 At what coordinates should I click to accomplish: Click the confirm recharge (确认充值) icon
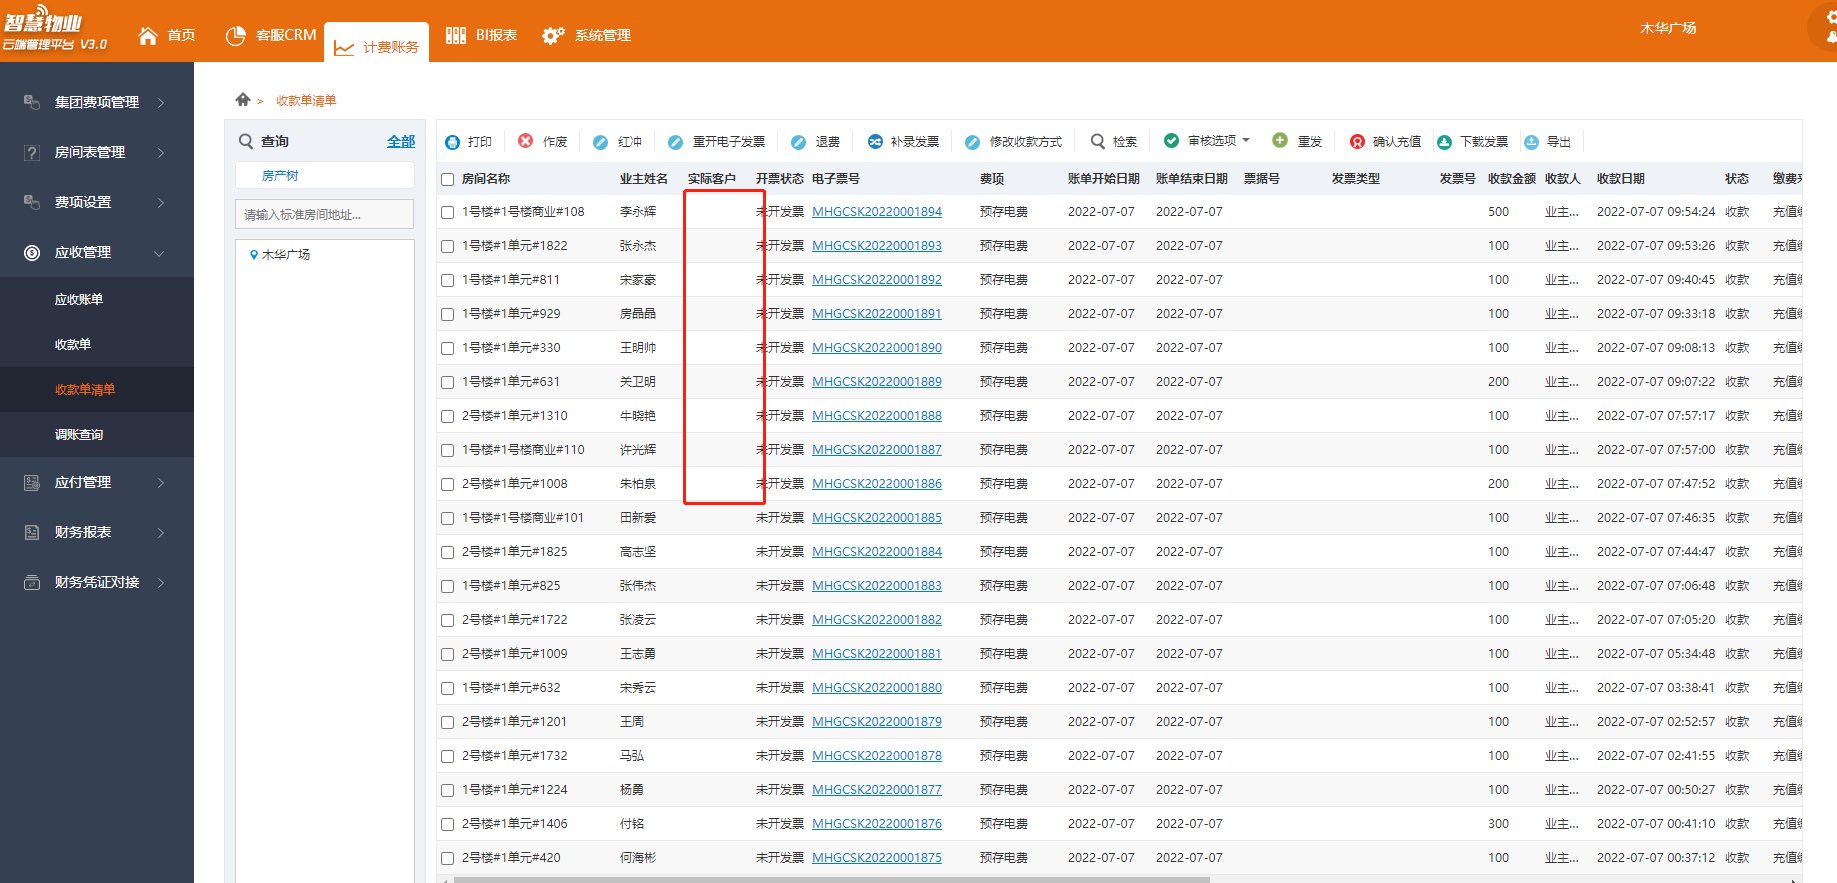[1357, 142]
